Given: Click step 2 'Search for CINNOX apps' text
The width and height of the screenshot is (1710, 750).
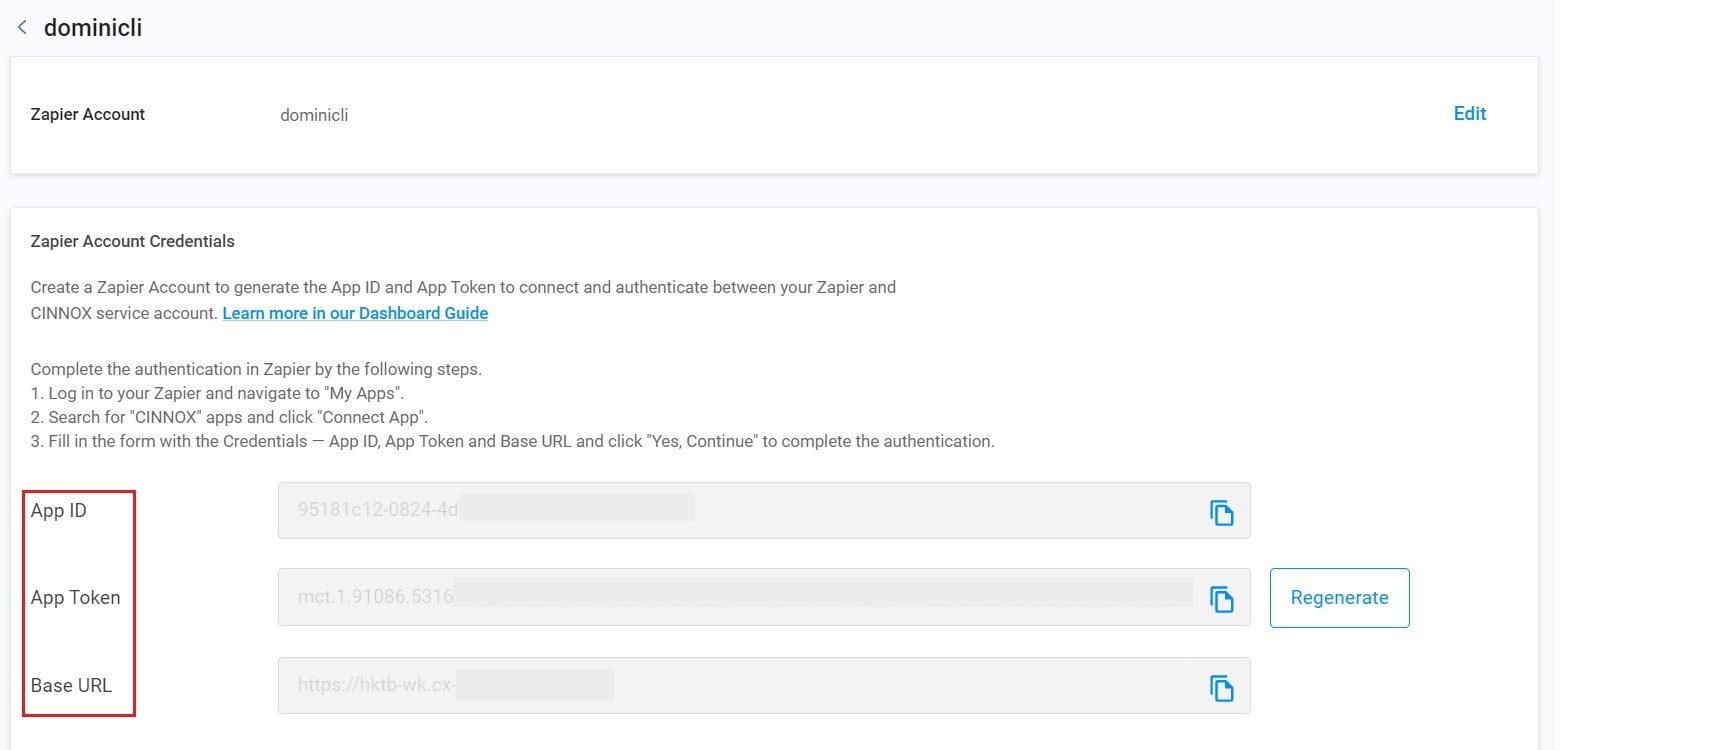Looking at the screenshot, I should [229, 417].
